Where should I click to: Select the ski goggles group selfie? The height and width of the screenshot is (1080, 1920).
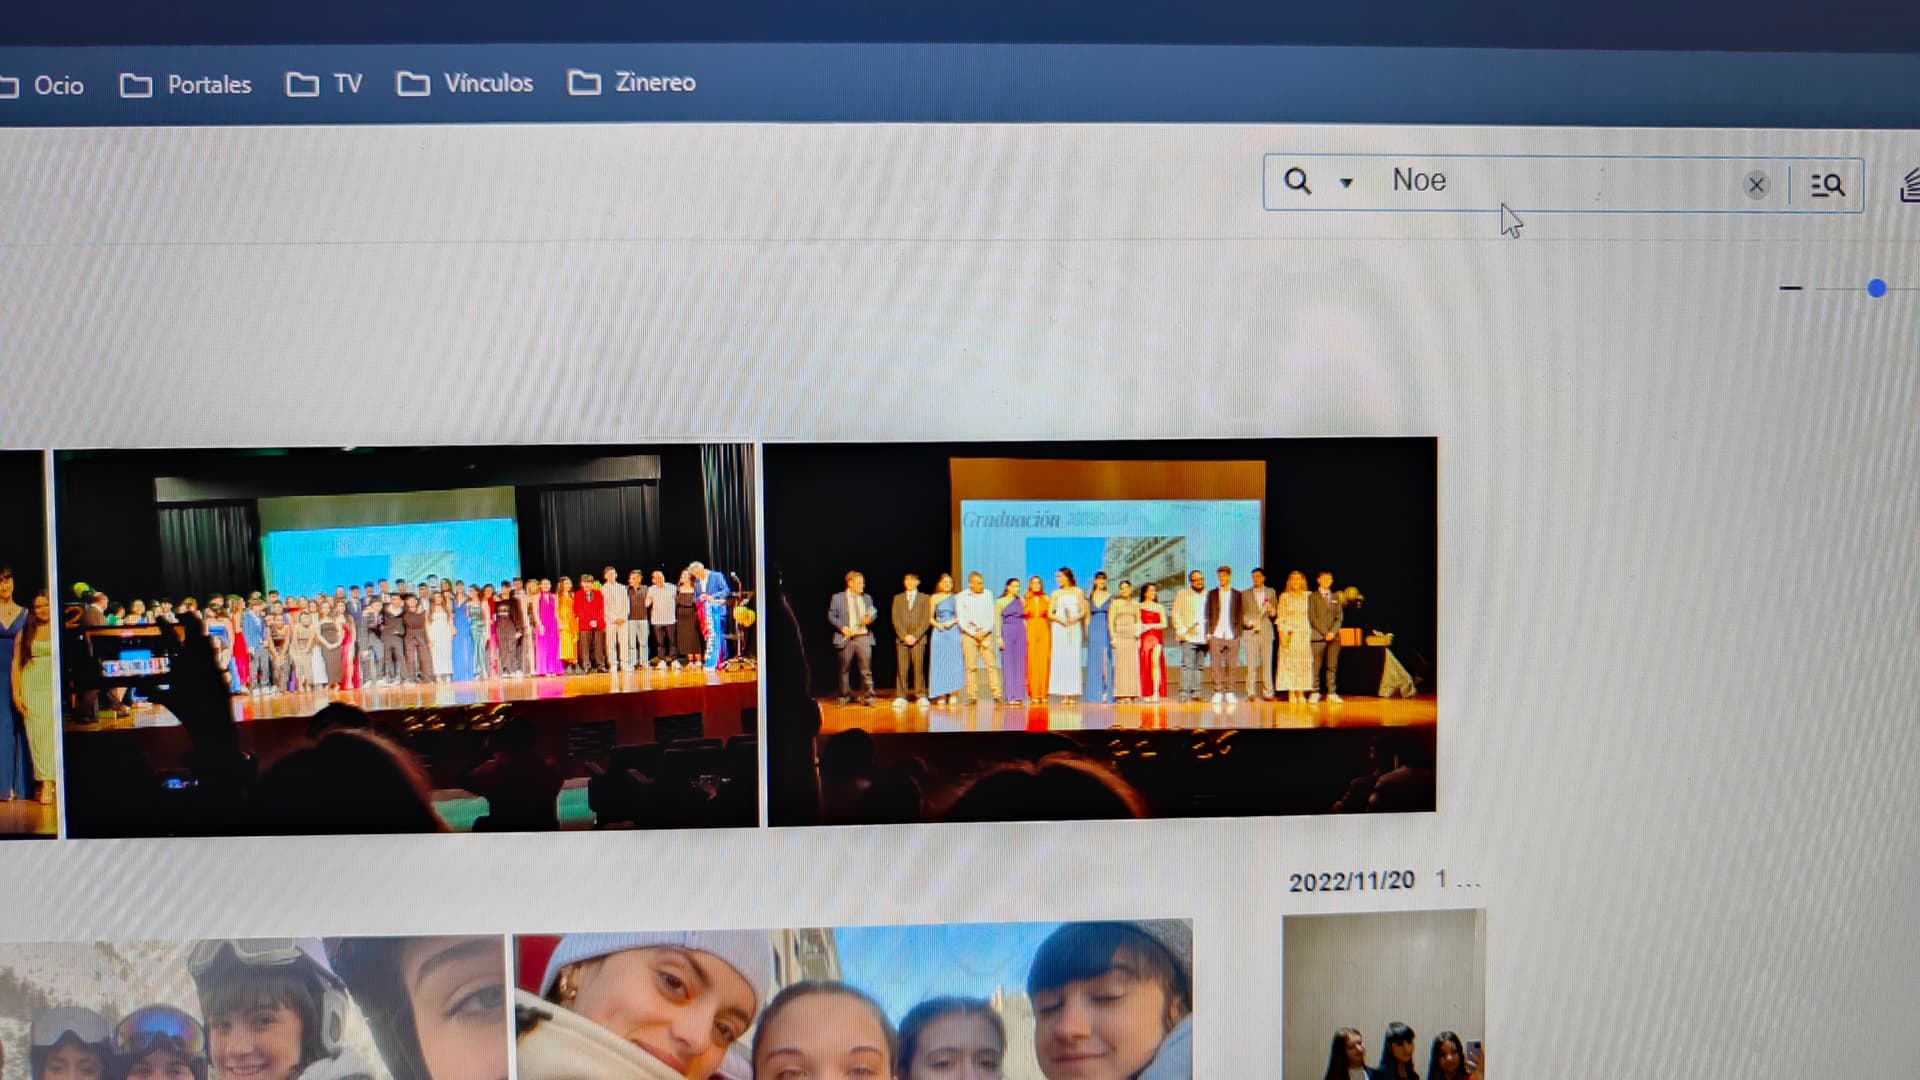250,1008
